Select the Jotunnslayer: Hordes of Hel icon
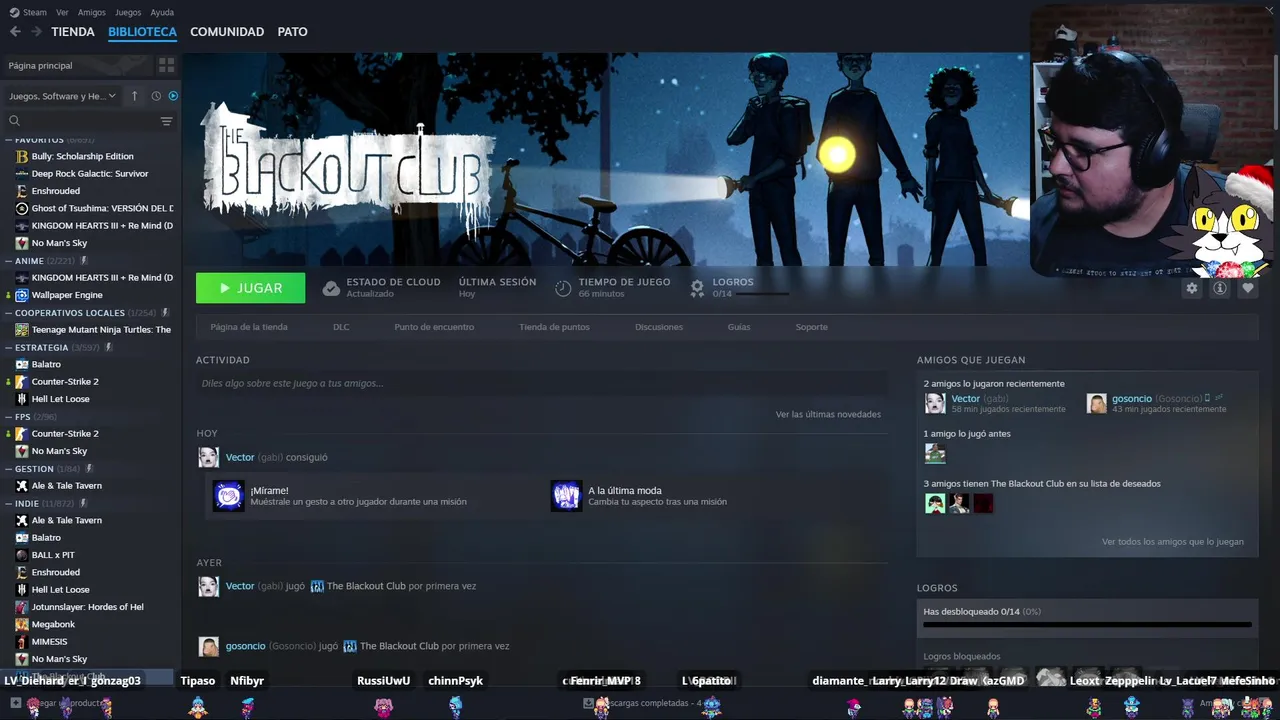The image size is (1280, 720). 22,607
